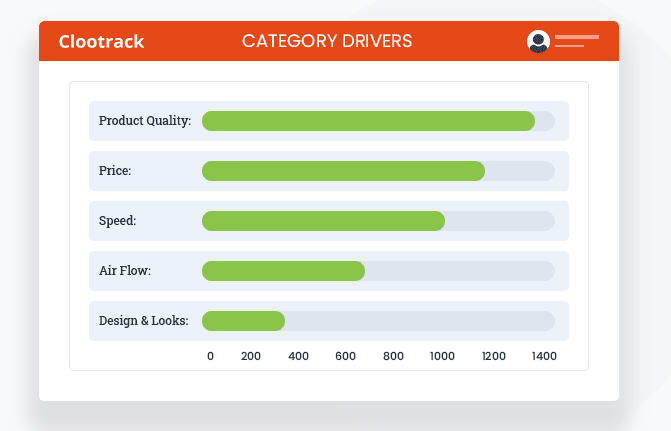Click the 1400 axis value
This screenshot has height=431, width=671.
544,356
